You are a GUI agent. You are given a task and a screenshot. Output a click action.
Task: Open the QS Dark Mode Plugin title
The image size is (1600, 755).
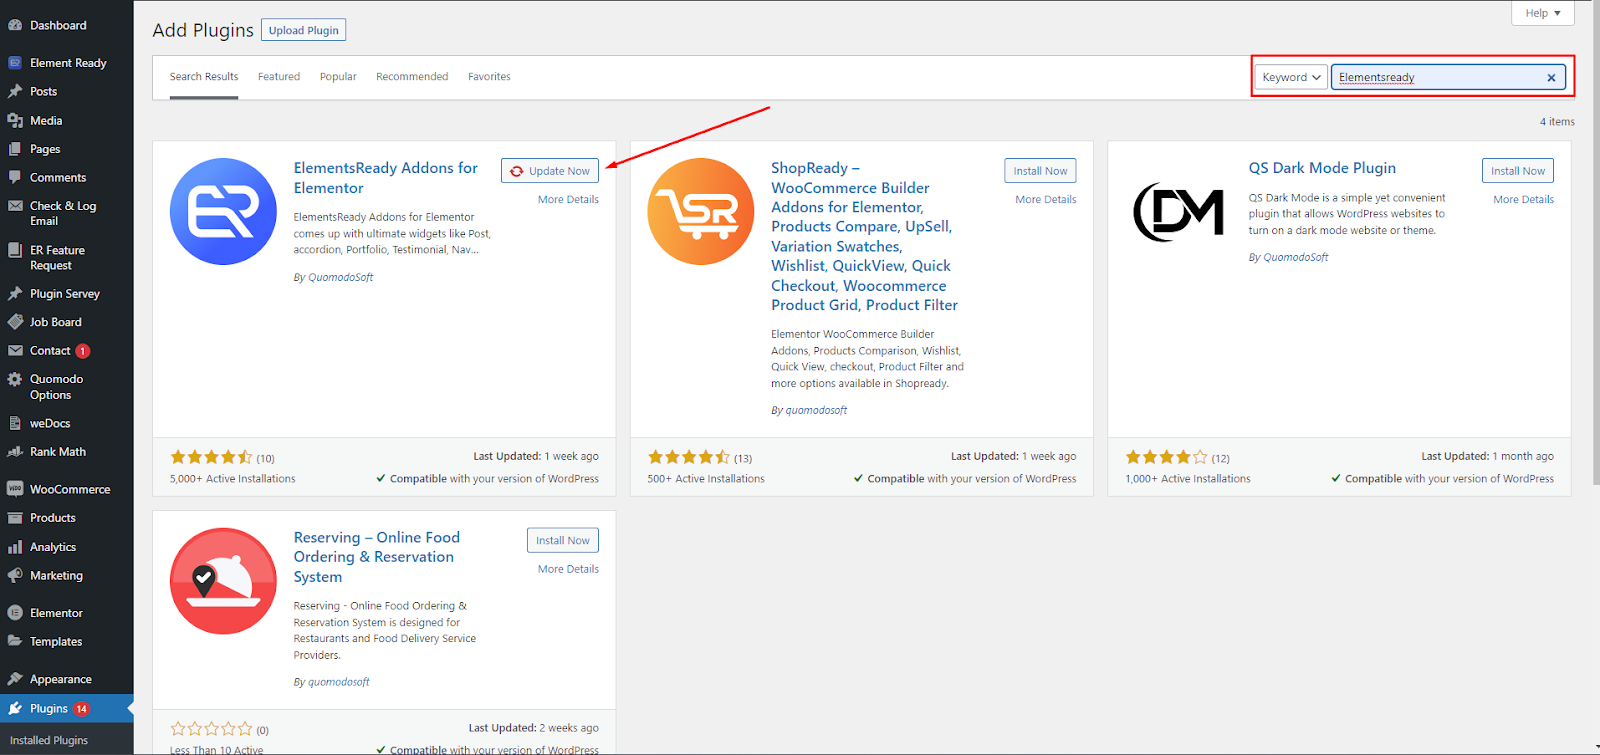pyautogui.click(x=1322, y=168)
